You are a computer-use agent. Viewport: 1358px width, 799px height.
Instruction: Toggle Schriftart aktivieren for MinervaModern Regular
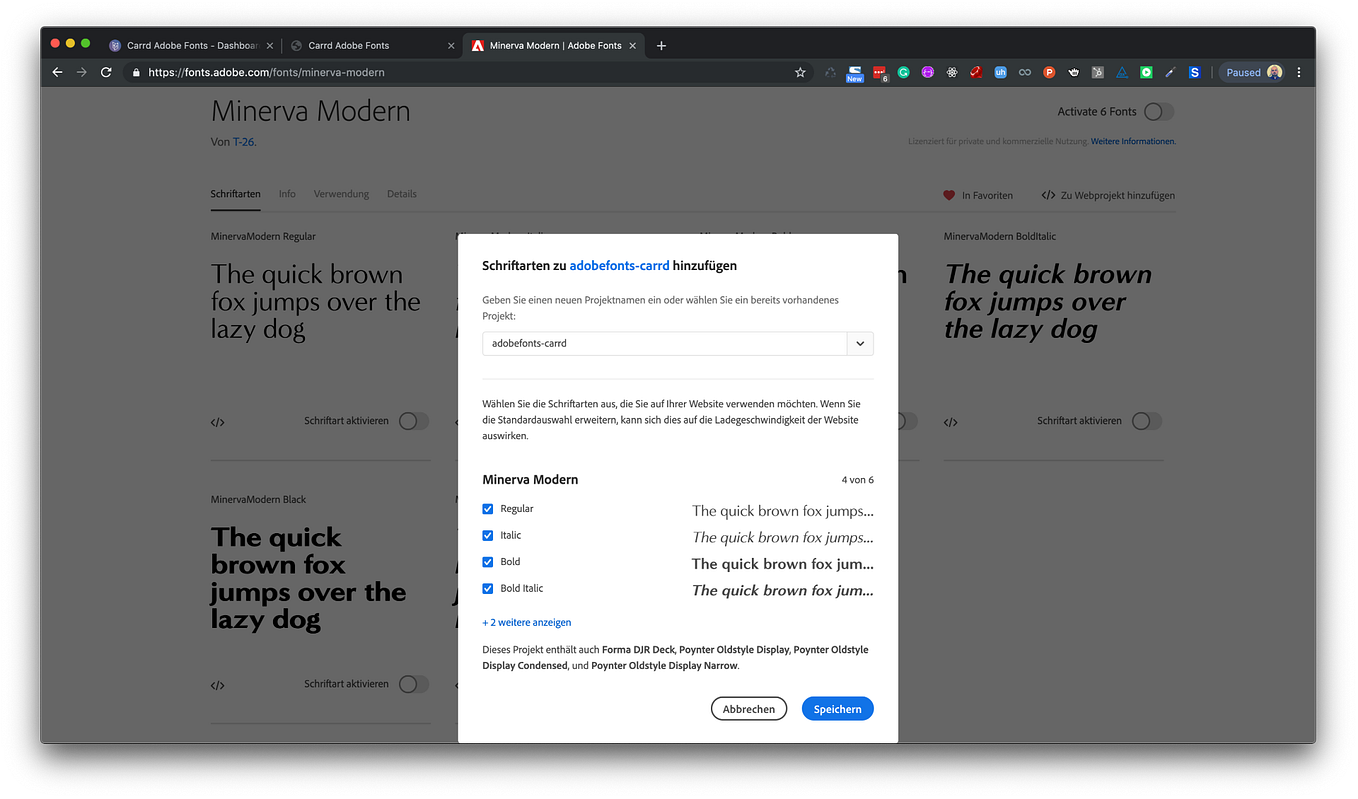pos(414,421)
